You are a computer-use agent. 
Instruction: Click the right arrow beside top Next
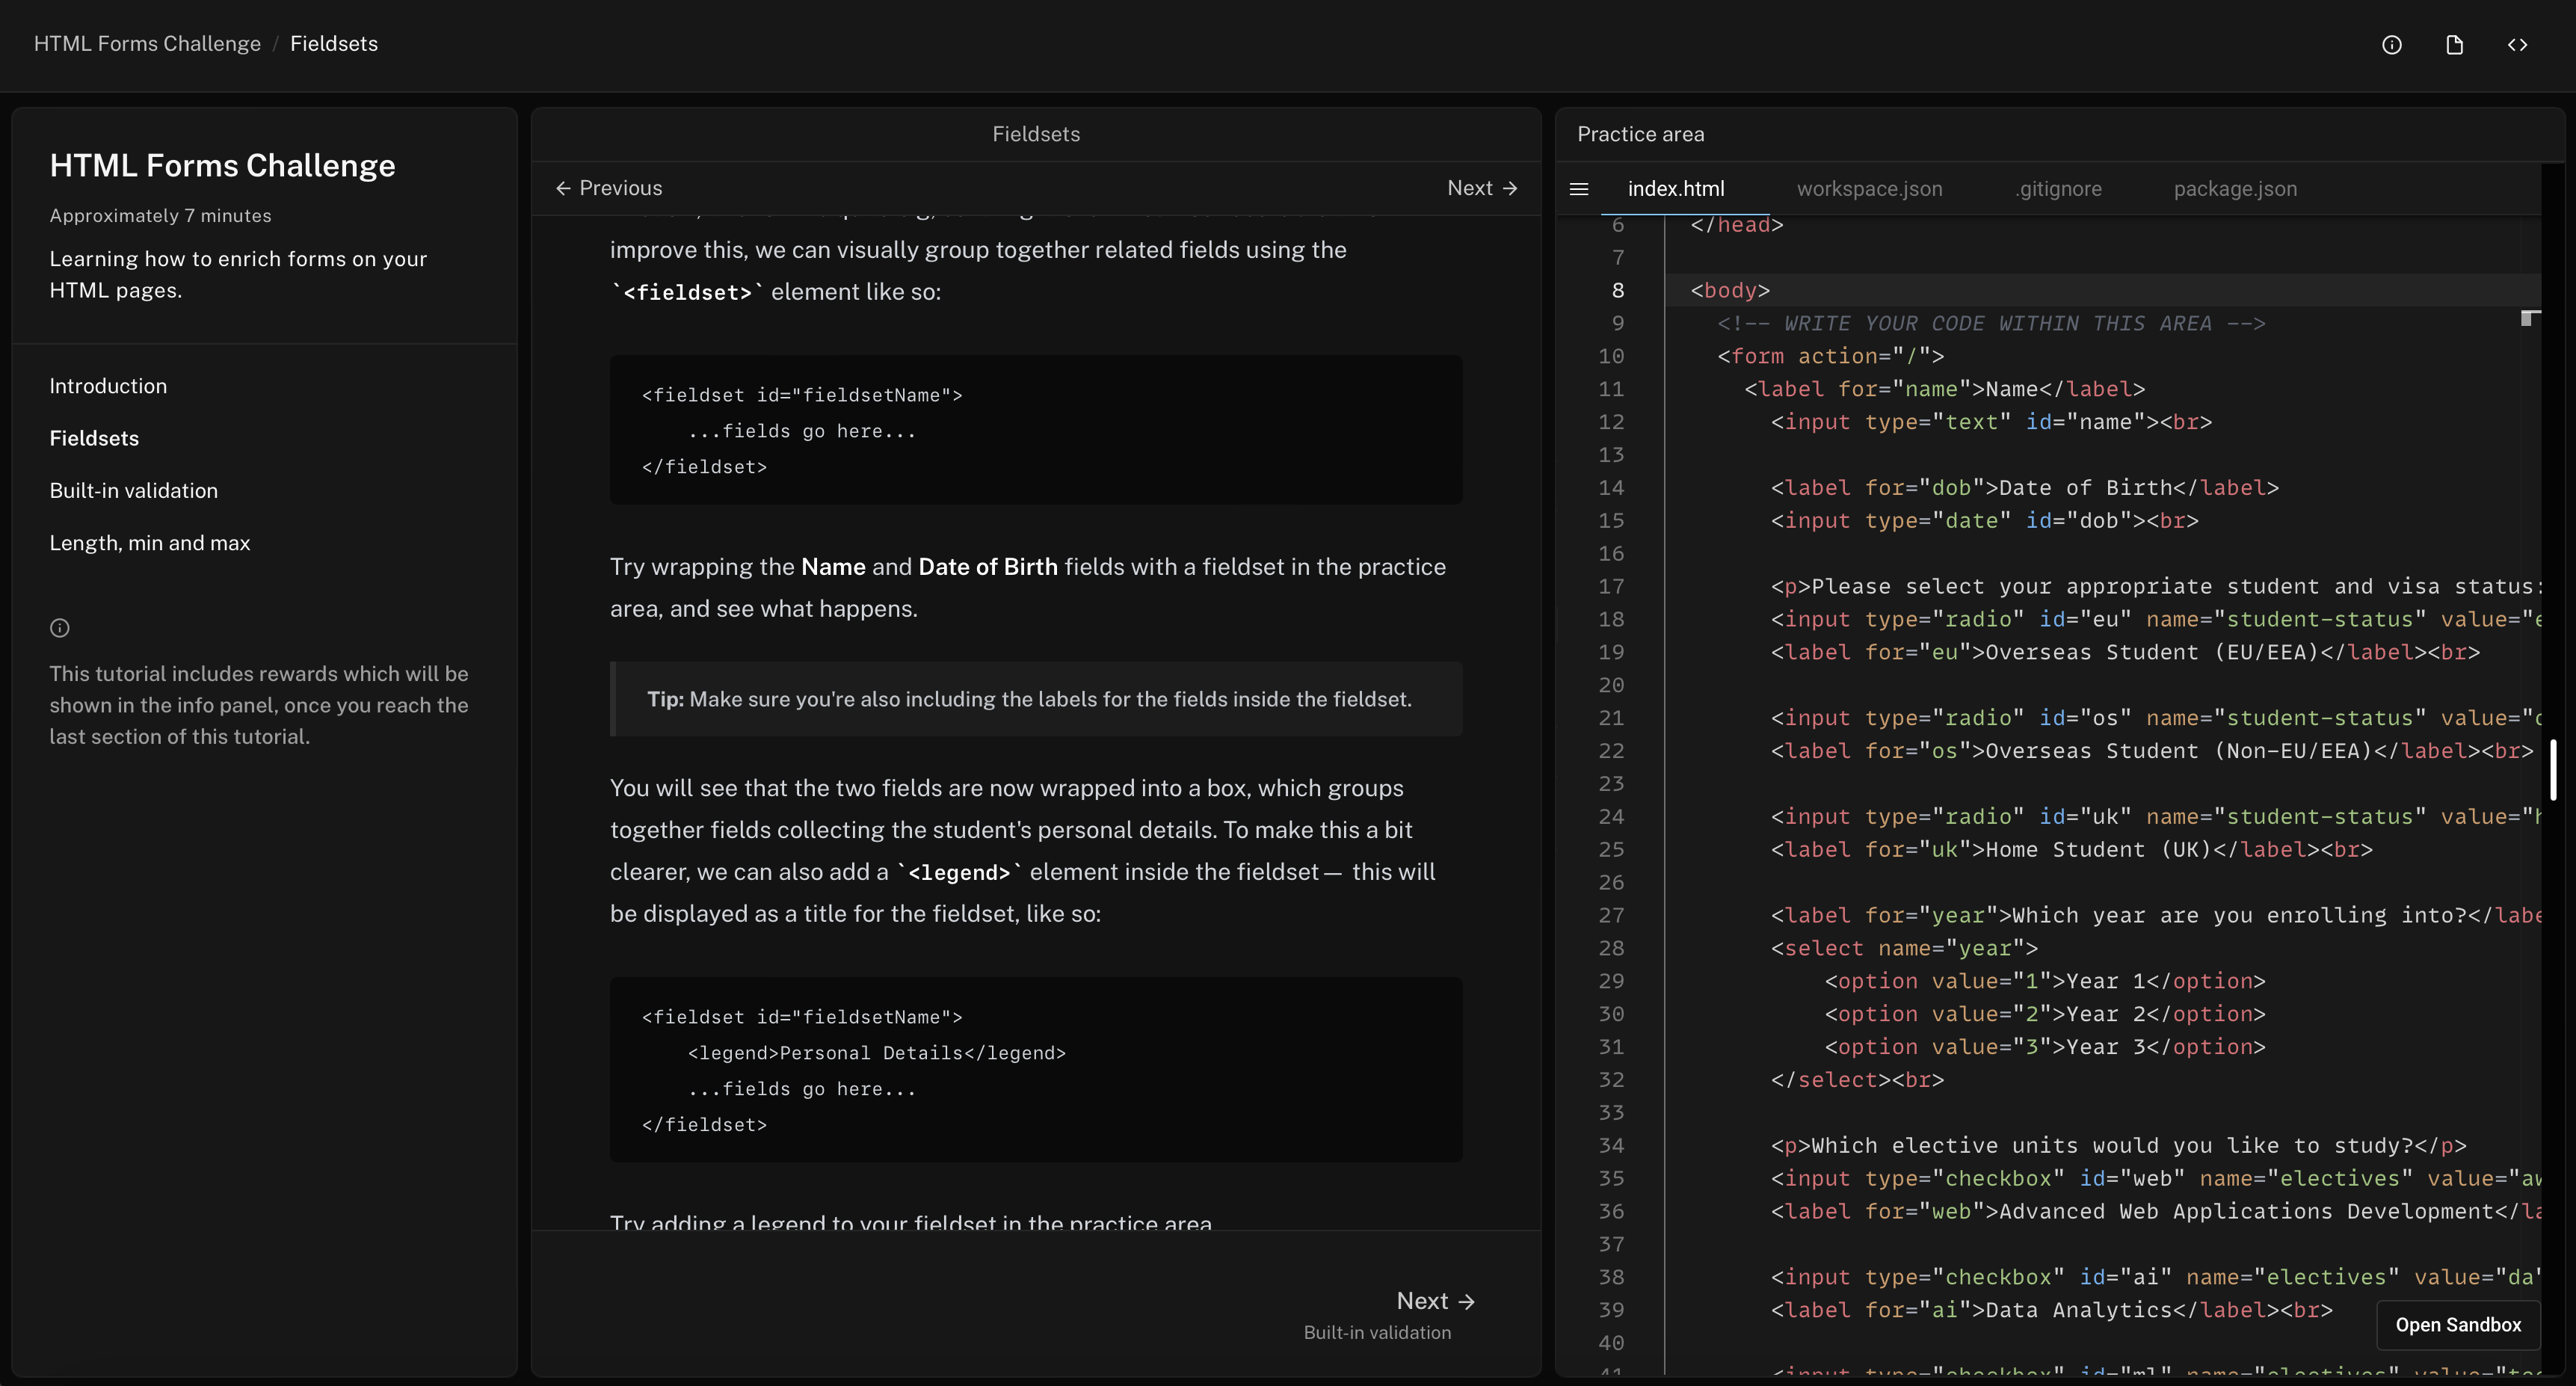click(1510, 188)
